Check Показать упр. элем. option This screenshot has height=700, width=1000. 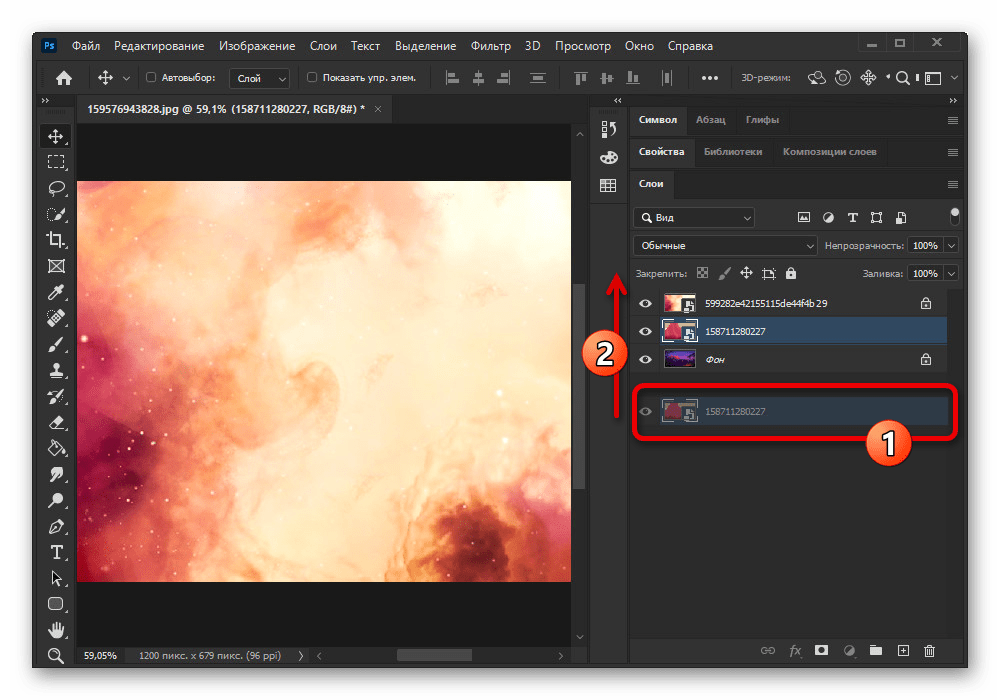pyautogui.click(x=312, y=77)
